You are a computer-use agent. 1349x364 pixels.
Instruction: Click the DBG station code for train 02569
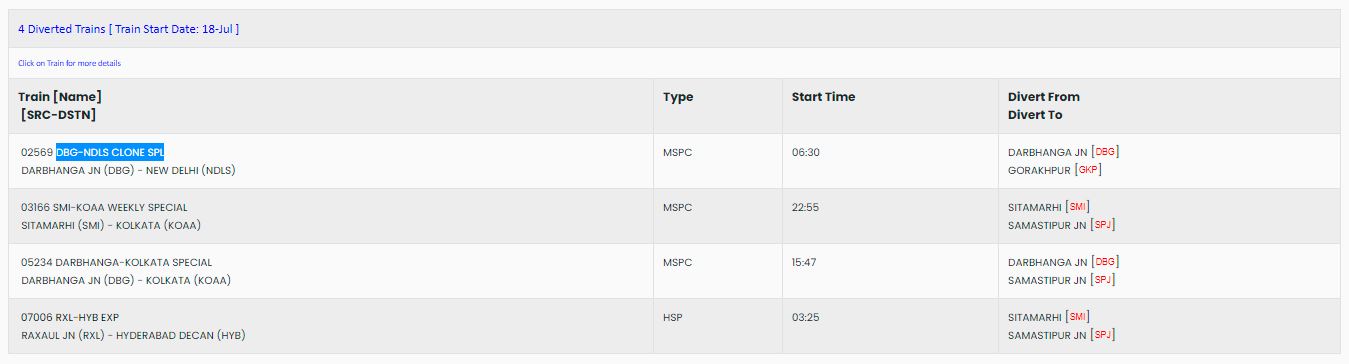pos(1105,152)
